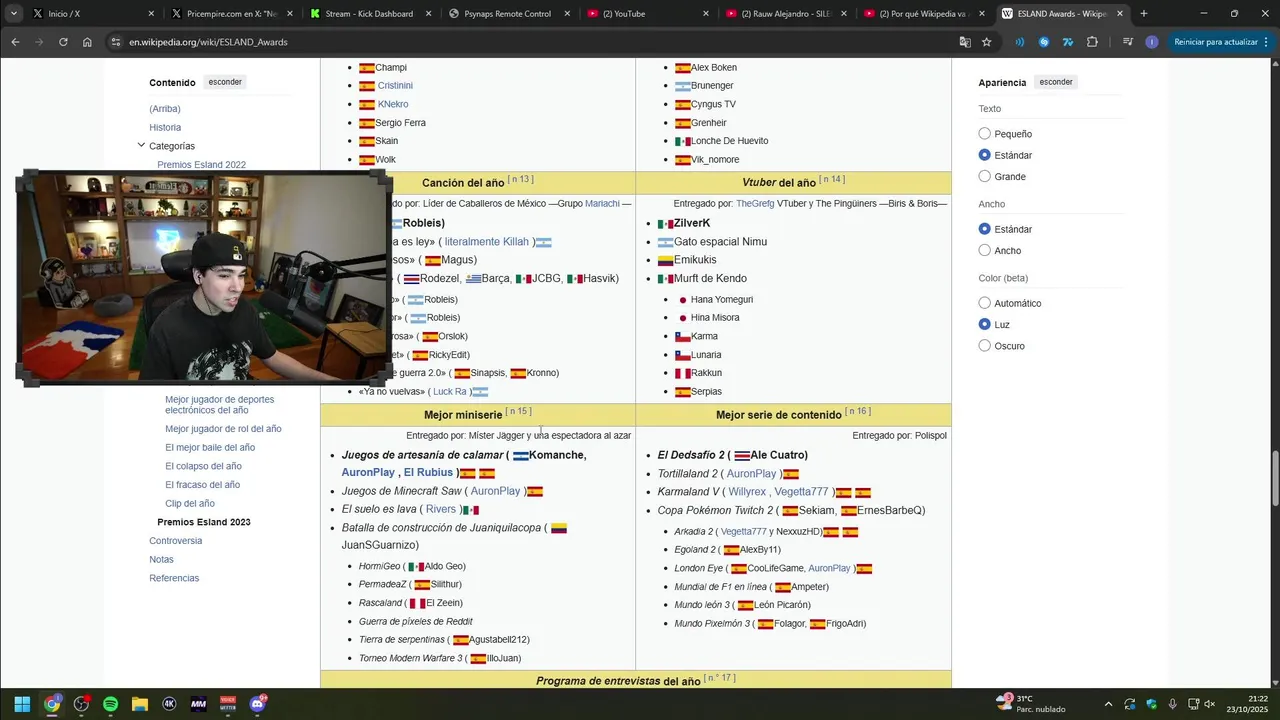Switch to Inicio / X tab
The image size is (1280, 720).
[x=93, y=14]
